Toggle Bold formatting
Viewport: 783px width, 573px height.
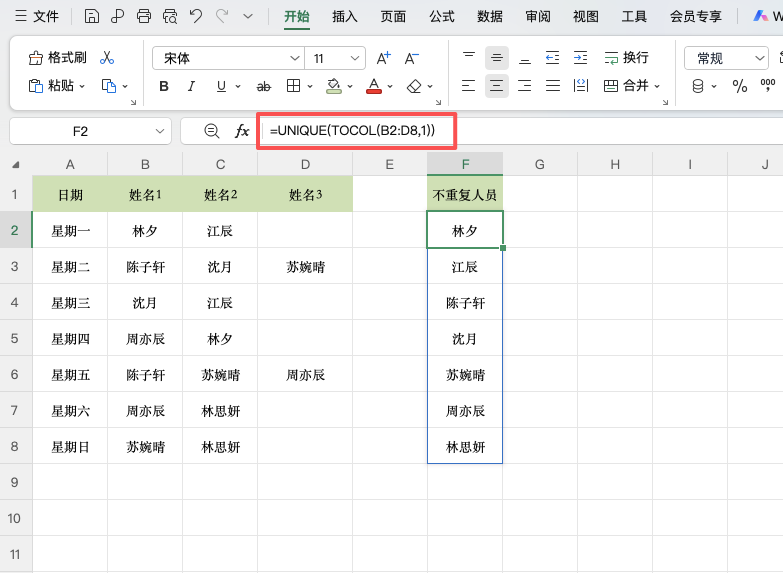(164, 86)
